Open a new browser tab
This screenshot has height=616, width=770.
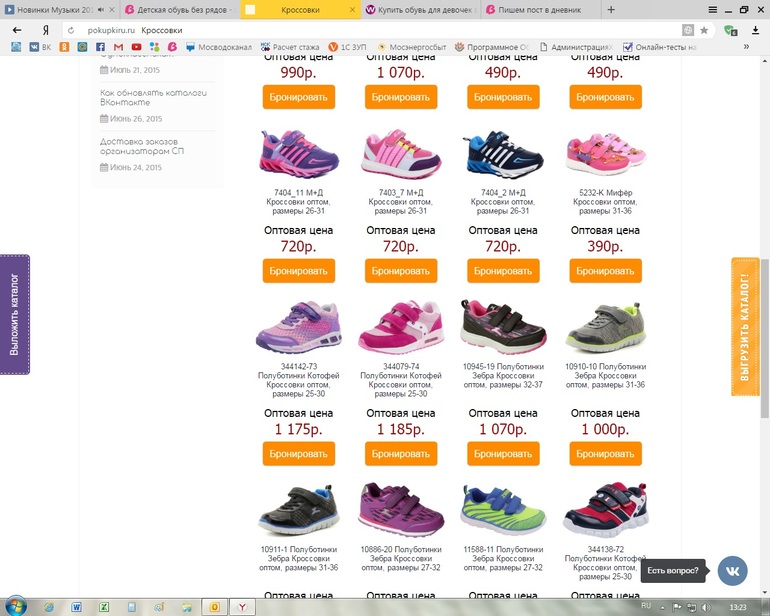click(x=611, y=9)
